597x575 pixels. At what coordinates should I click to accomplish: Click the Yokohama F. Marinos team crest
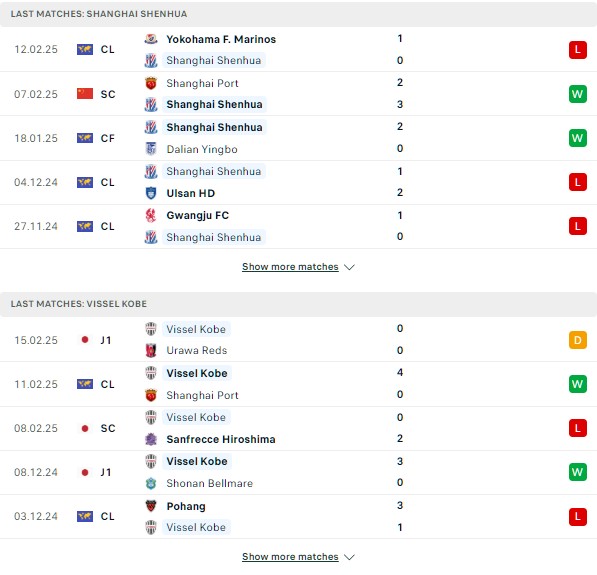click(x=151, y=39)
